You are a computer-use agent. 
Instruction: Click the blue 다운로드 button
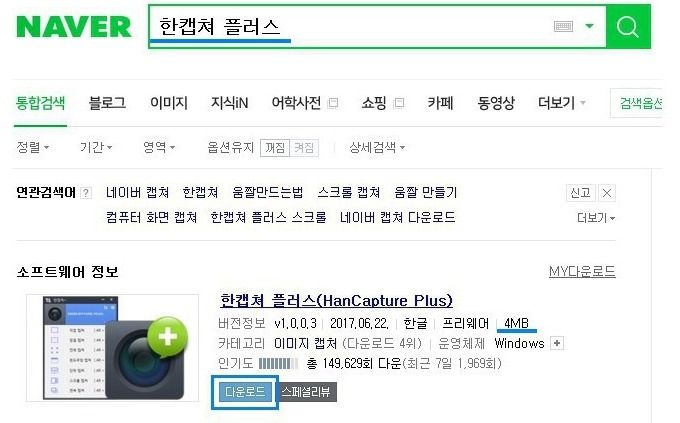[x=245, y=392]
